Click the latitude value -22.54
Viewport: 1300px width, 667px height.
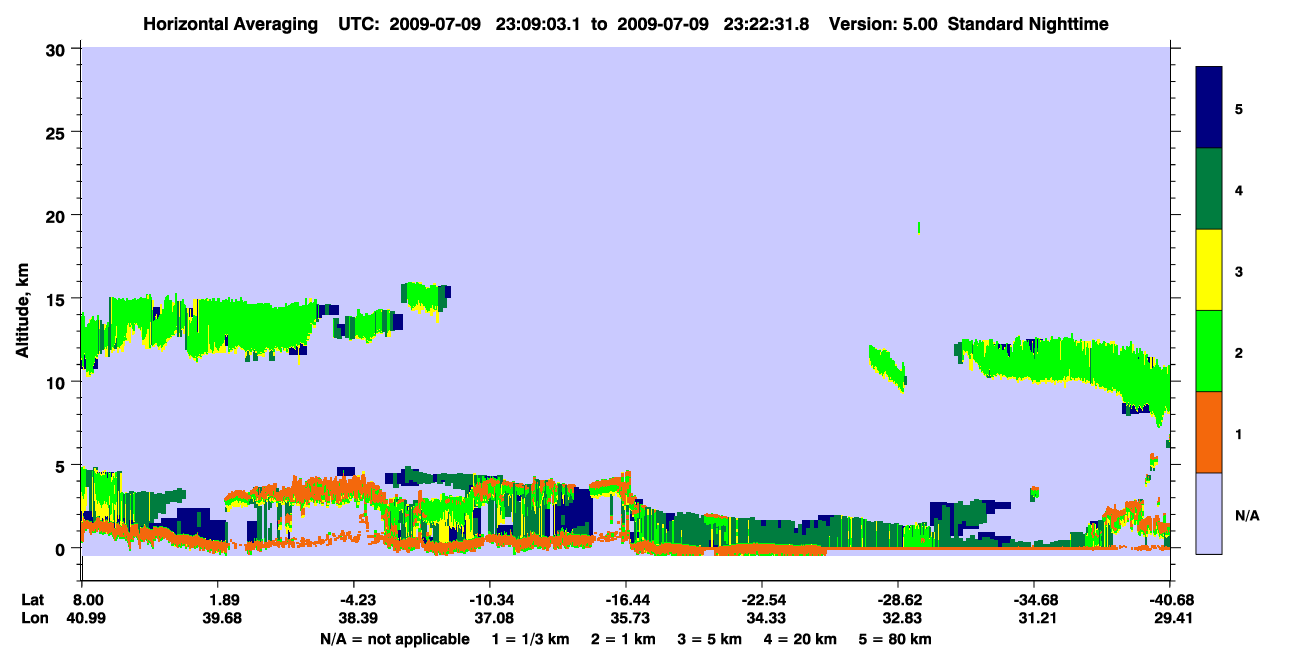(x=762, y=600)
